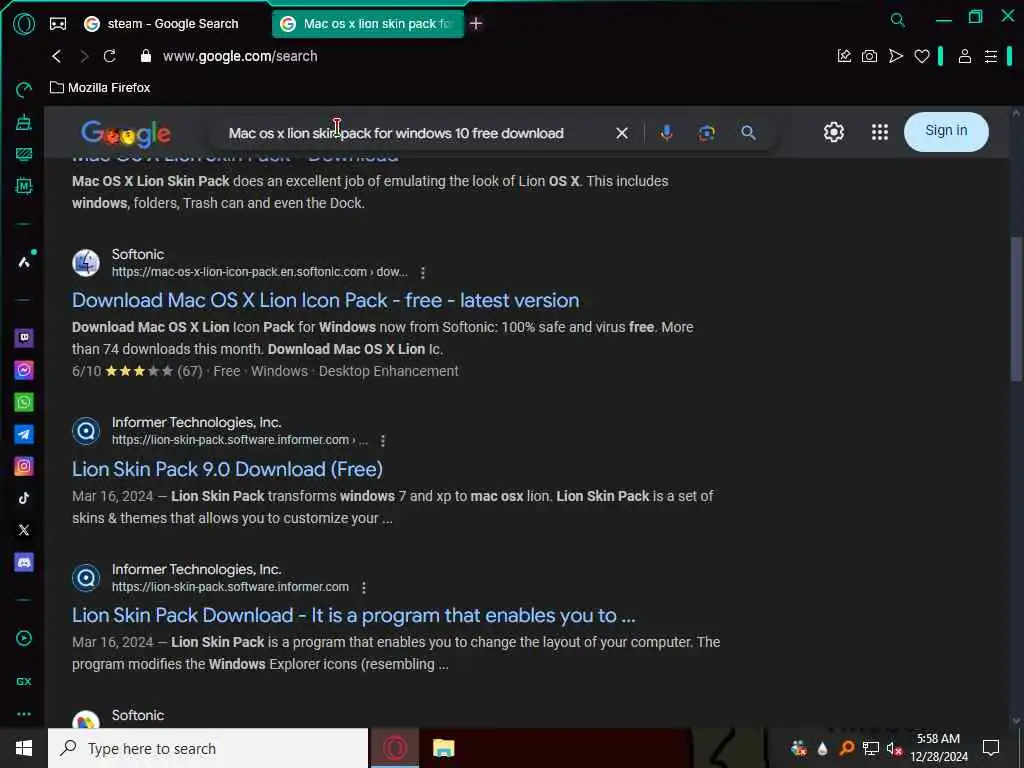Viewport: 1024px width, 768px height.
Task: Search by image with Google Lens
Action: pos(707,133)
